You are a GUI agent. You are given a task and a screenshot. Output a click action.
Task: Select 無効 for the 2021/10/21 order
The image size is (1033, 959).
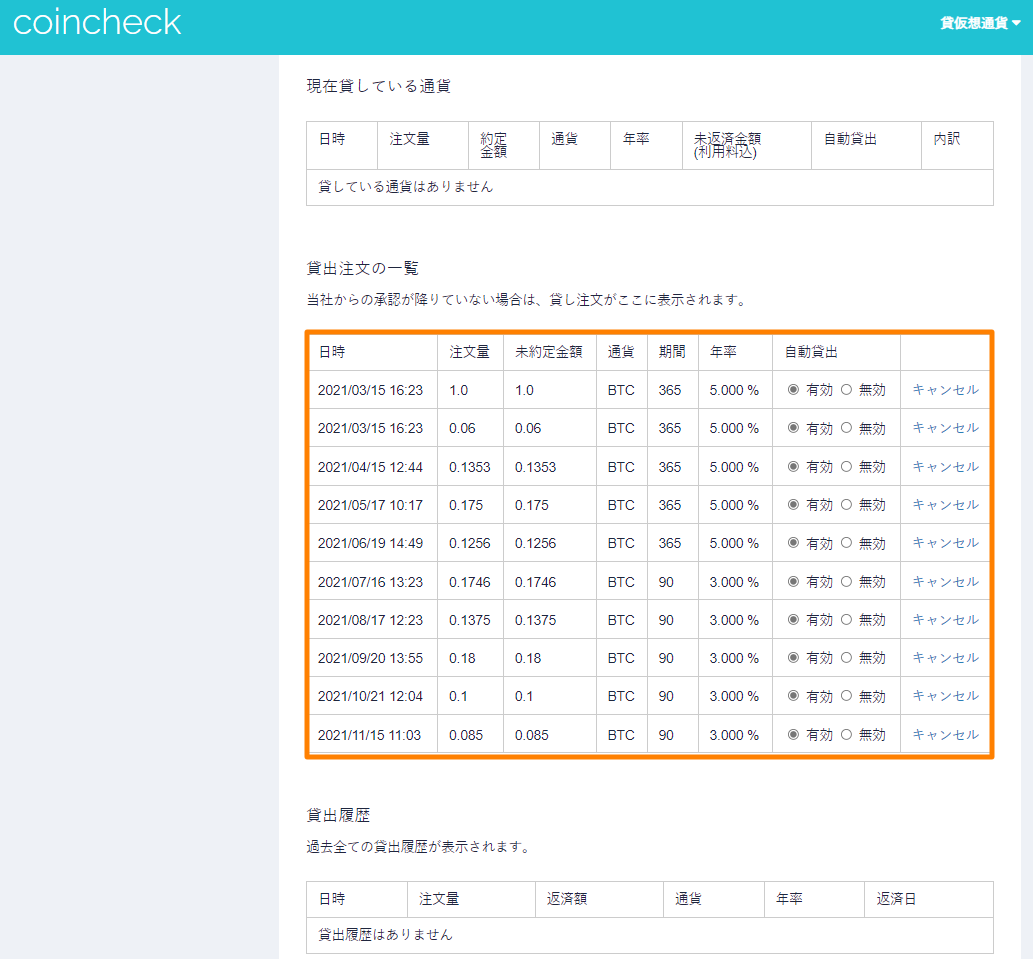(847, 696)
